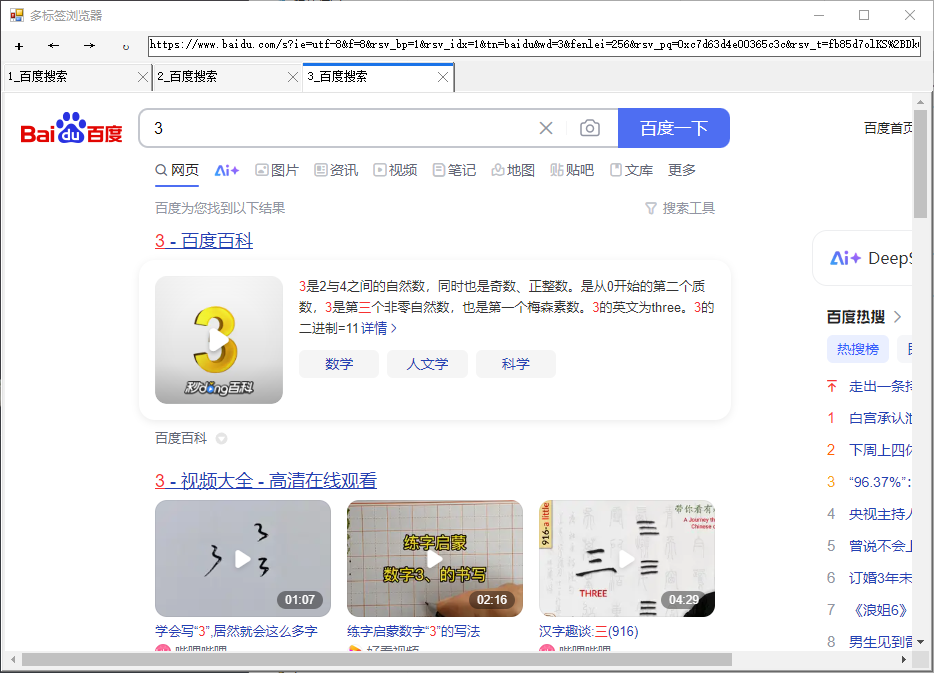The height and width of the screenshot is (673, 934).
Task: Clear the search box with X icon
Action: point(546,128)
